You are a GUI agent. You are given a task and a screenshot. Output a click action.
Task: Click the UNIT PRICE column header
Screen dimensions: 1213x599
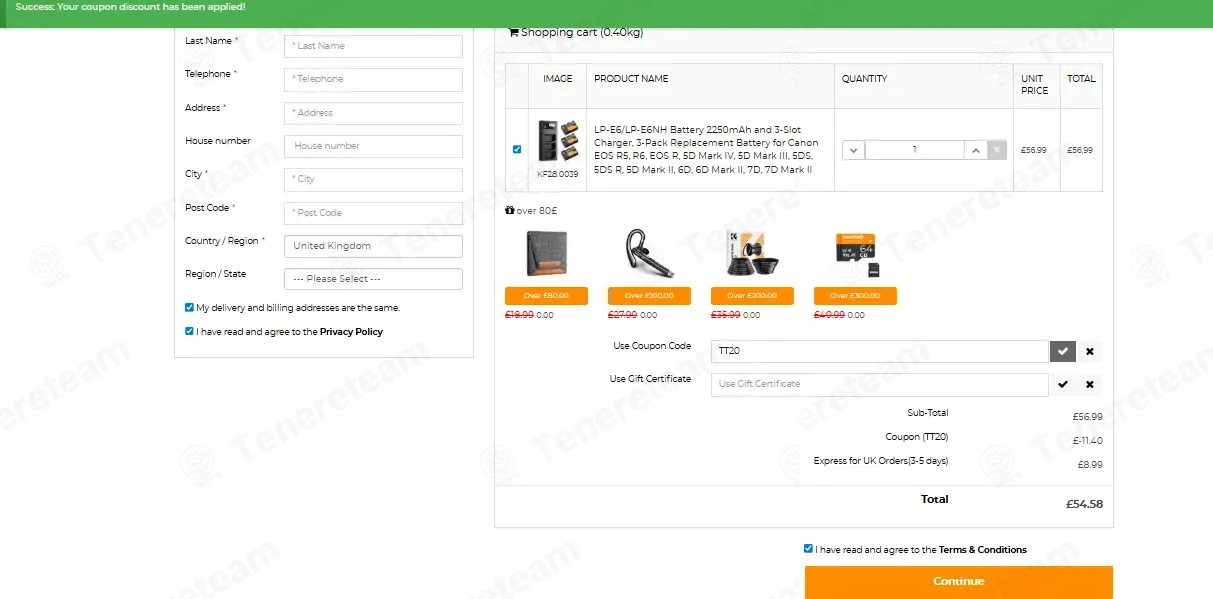coord(1035,85)
